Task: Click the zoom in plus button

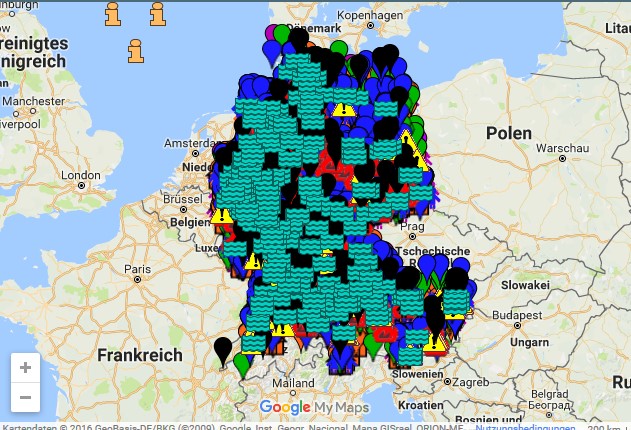Action: click(x=25, y=367)
